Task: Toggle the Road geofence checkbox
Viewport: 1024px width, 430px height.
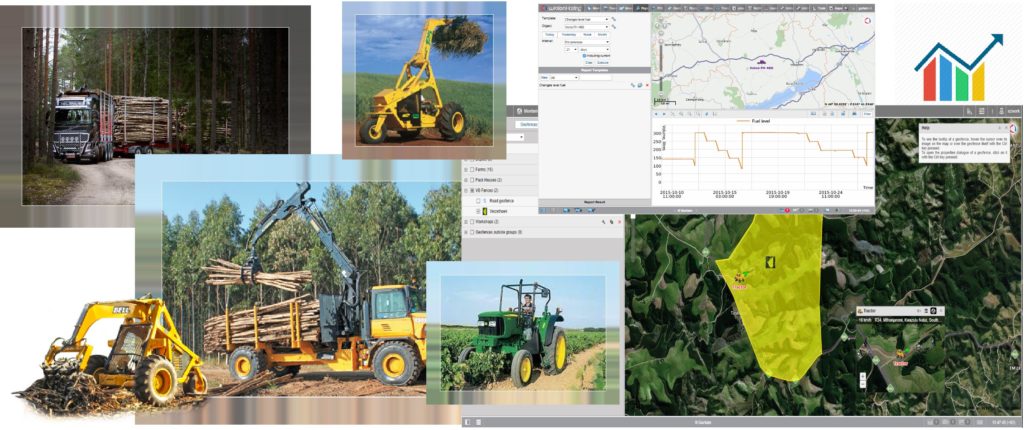Action: [478, 201]
